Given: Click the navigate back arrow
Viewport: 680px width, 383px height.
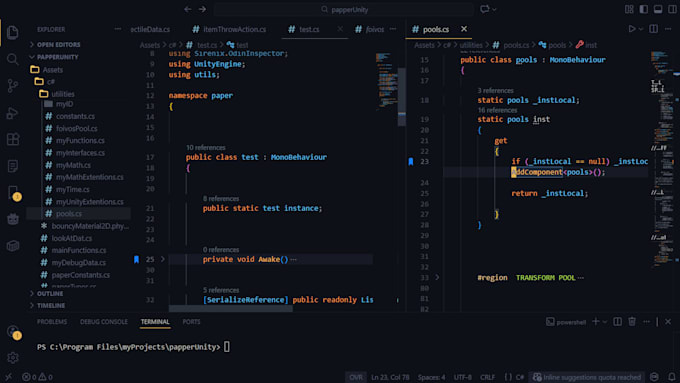Looking at the screenshot, I should click(188, 9).
